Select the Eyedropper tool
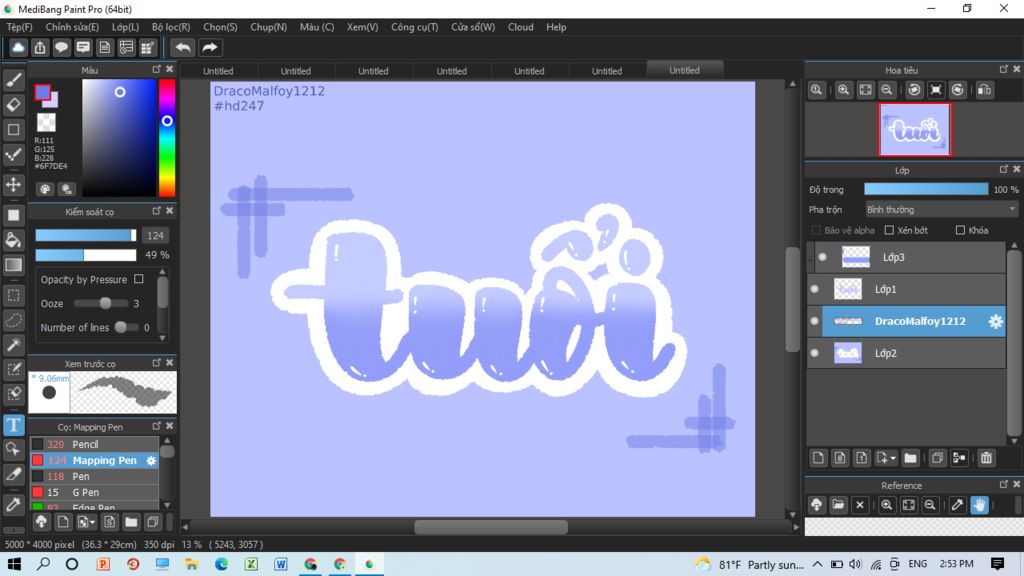Screen dimensions: 1024x576 click(x=13, y=505)
